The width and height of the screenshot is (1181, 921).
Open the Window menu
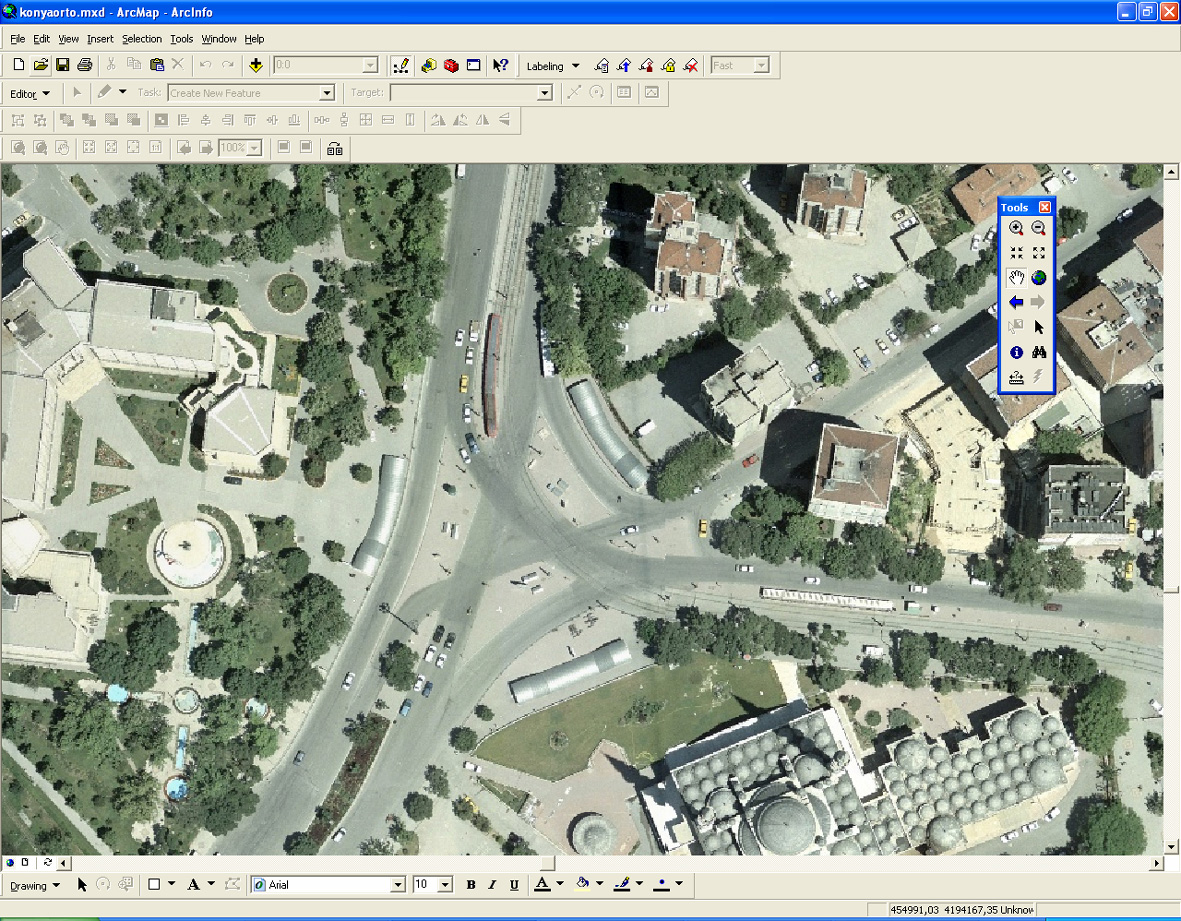[218, 39]
